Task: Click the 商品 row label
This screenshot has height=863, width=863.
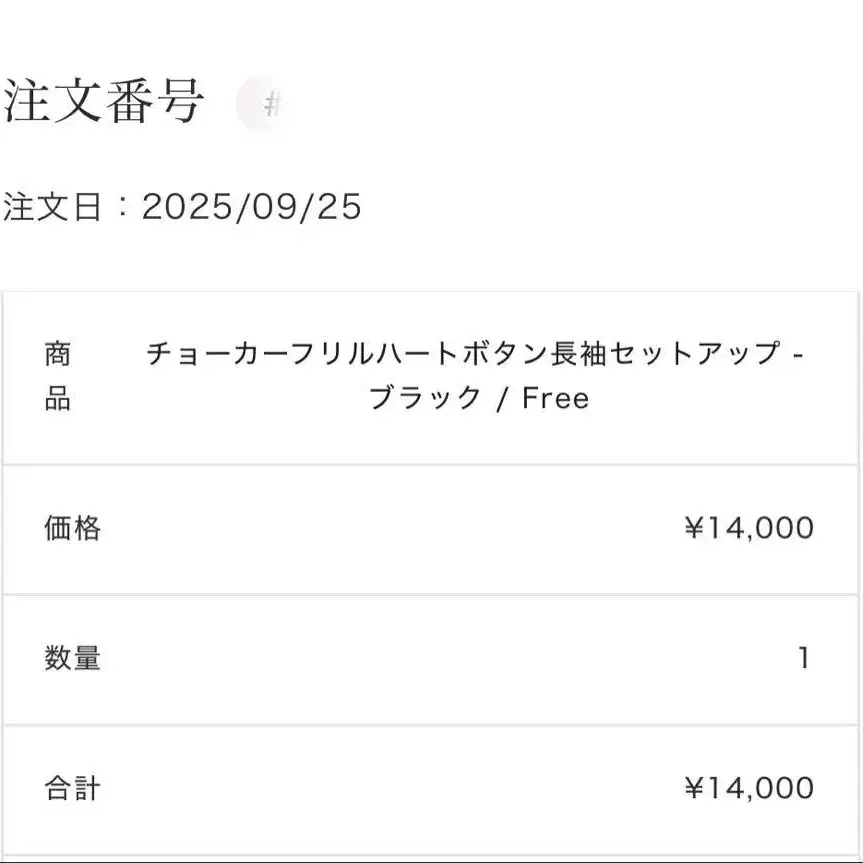Action: click(57, 376)
